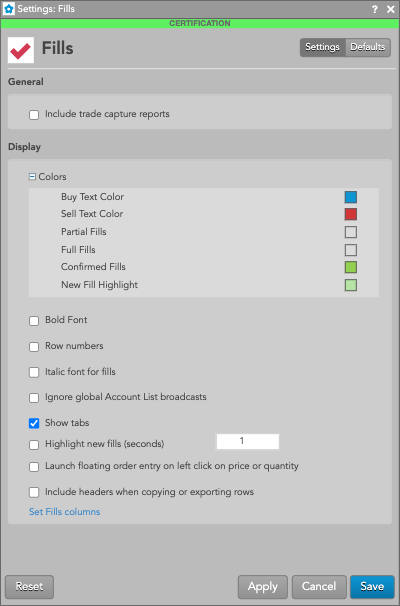Pick the Full Fills color swatch
The width and height of the screenshot is (400, 606).
tap(351, 250)
